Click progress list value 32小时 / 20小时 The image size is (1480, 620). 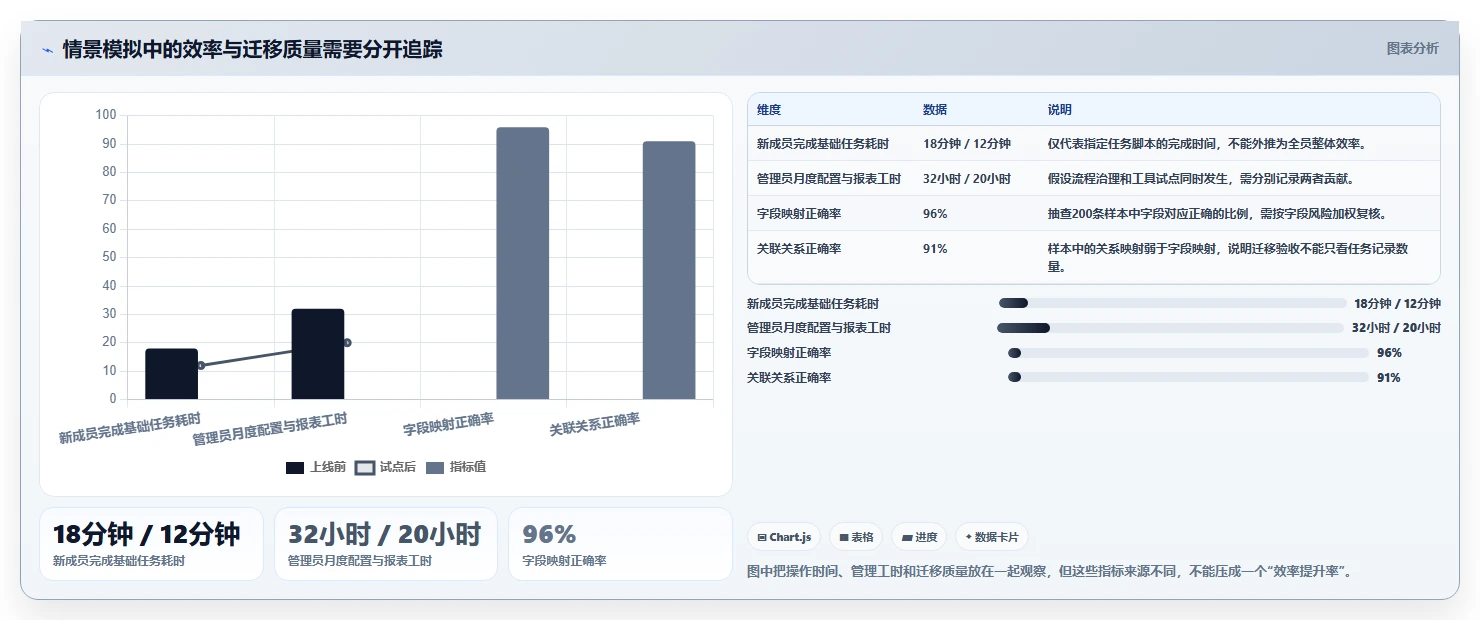pyautogui.click(x=1396, y=328)
